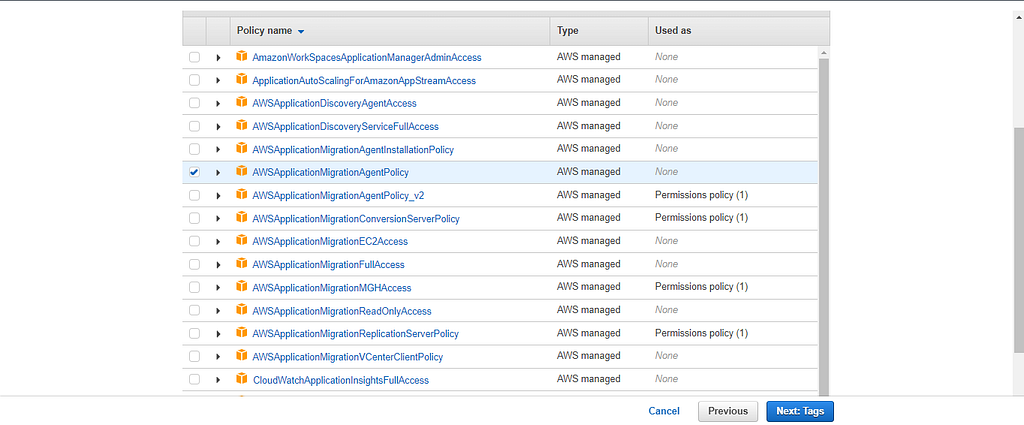
Task: Select the AWSApplicationMigrationReadOnlyAccess checkbox
Action: 194,311
